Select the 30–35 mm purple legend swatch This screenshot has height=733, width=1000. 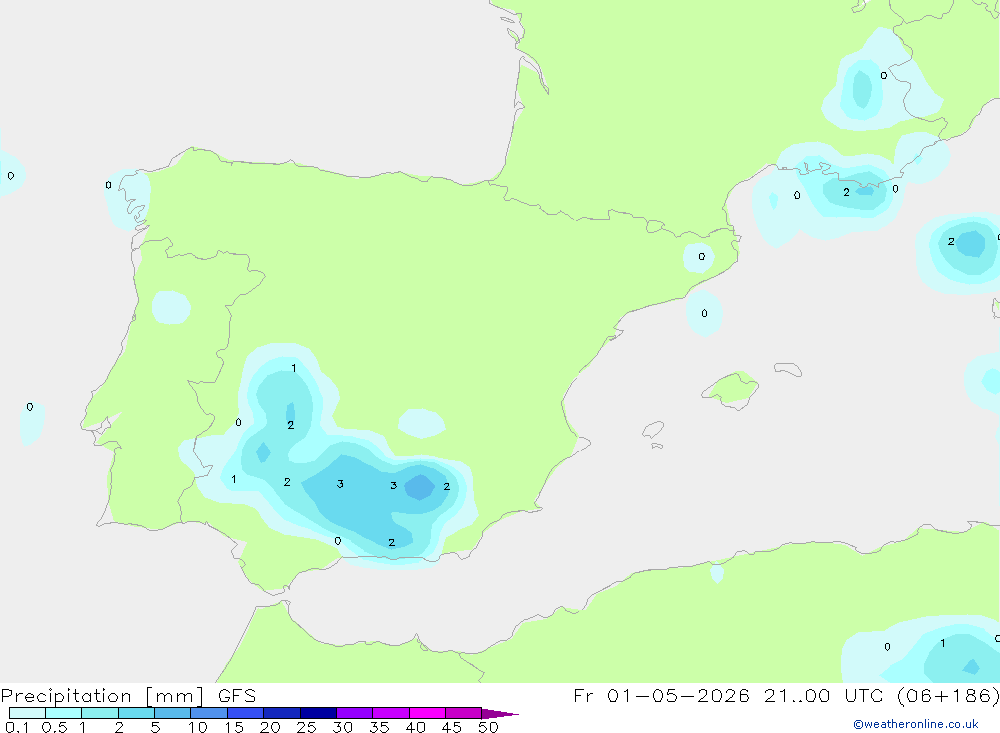coord(354,713)
